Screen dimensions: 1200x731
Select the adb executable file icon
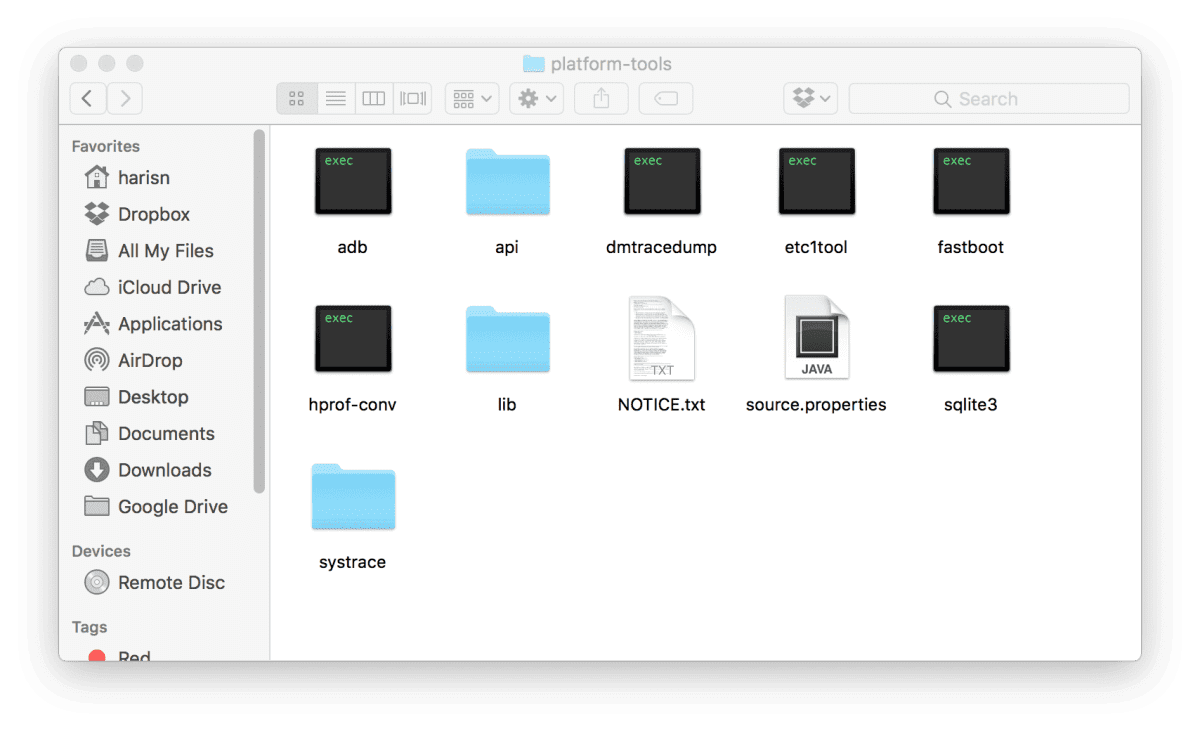[353, 181]
